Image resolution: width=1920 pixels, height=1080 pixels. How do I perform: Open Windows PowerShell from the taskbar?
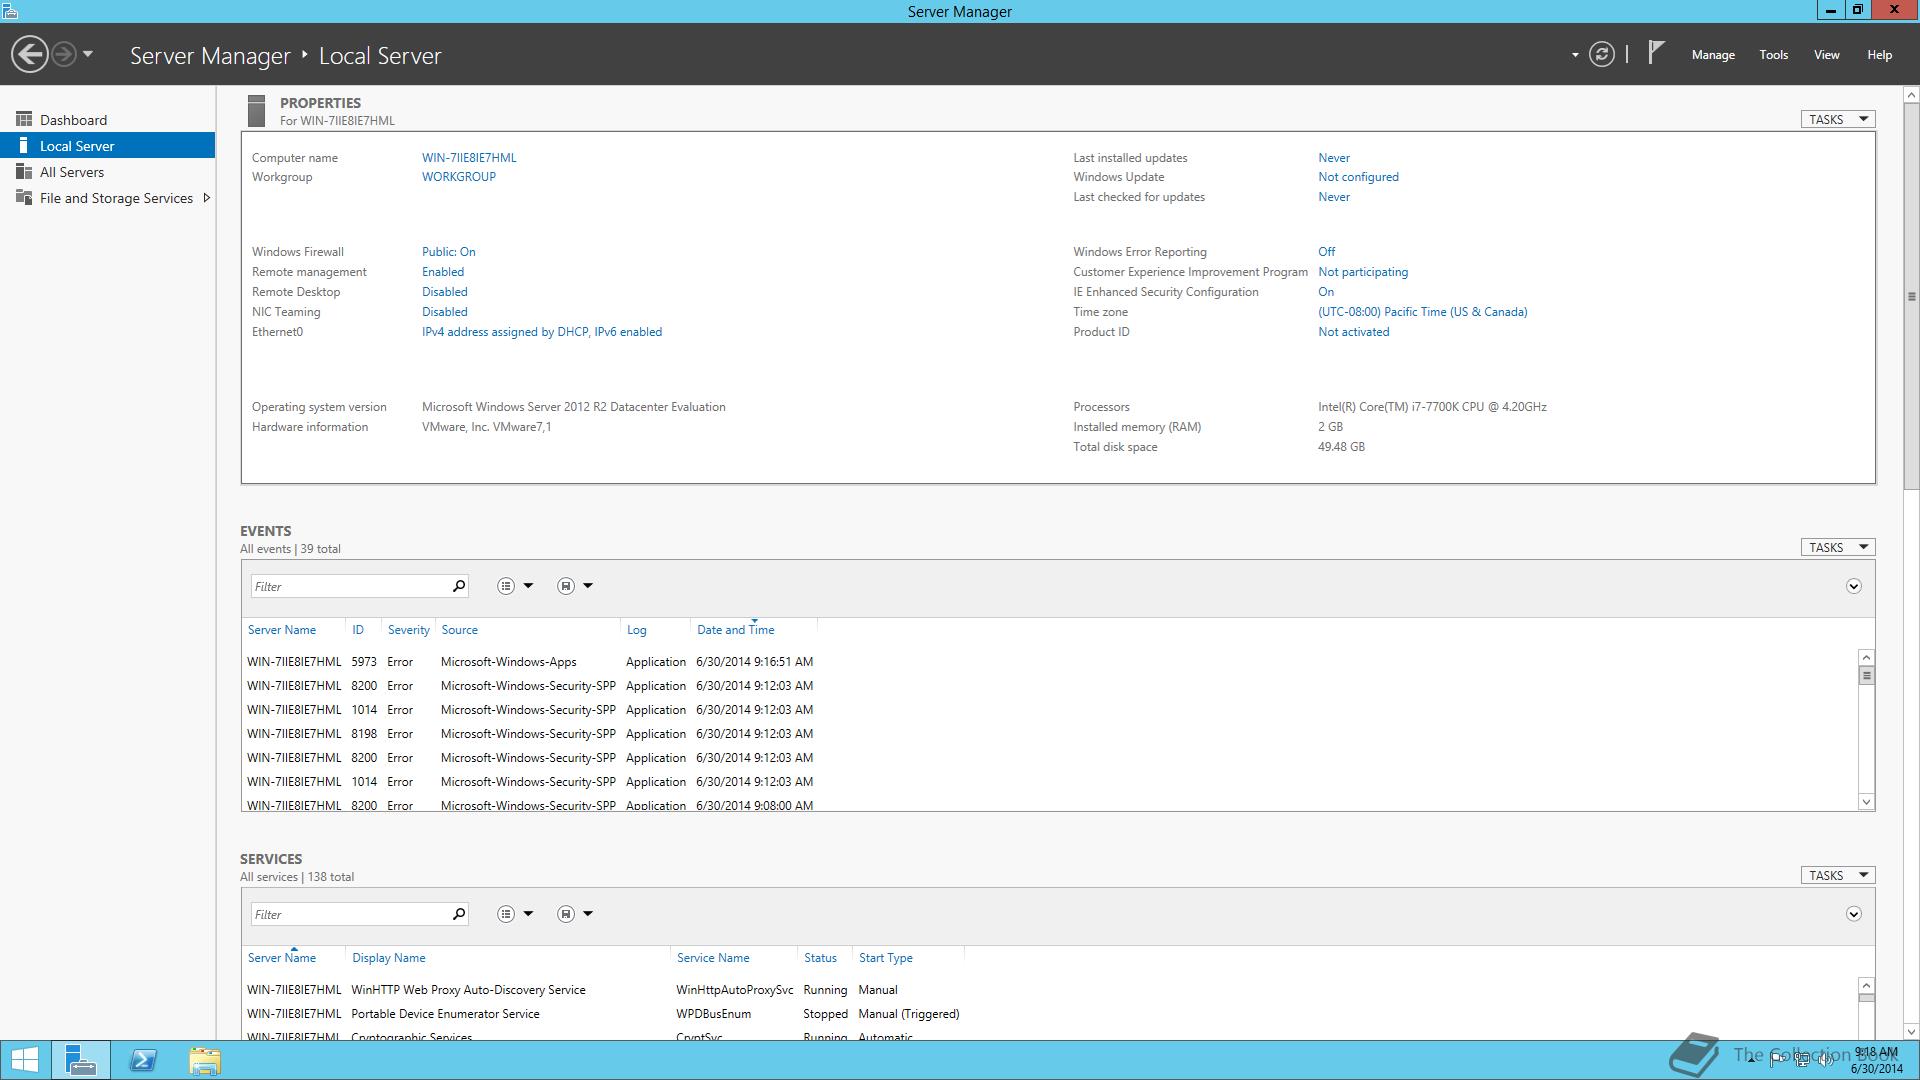coord(143,1060)
